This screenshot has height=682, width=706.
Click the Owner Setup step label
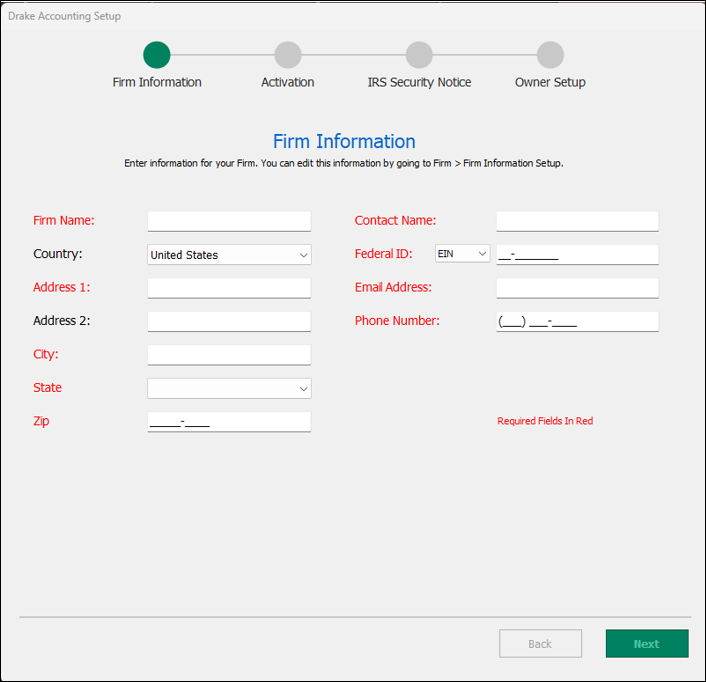click(x=550, y=82)
